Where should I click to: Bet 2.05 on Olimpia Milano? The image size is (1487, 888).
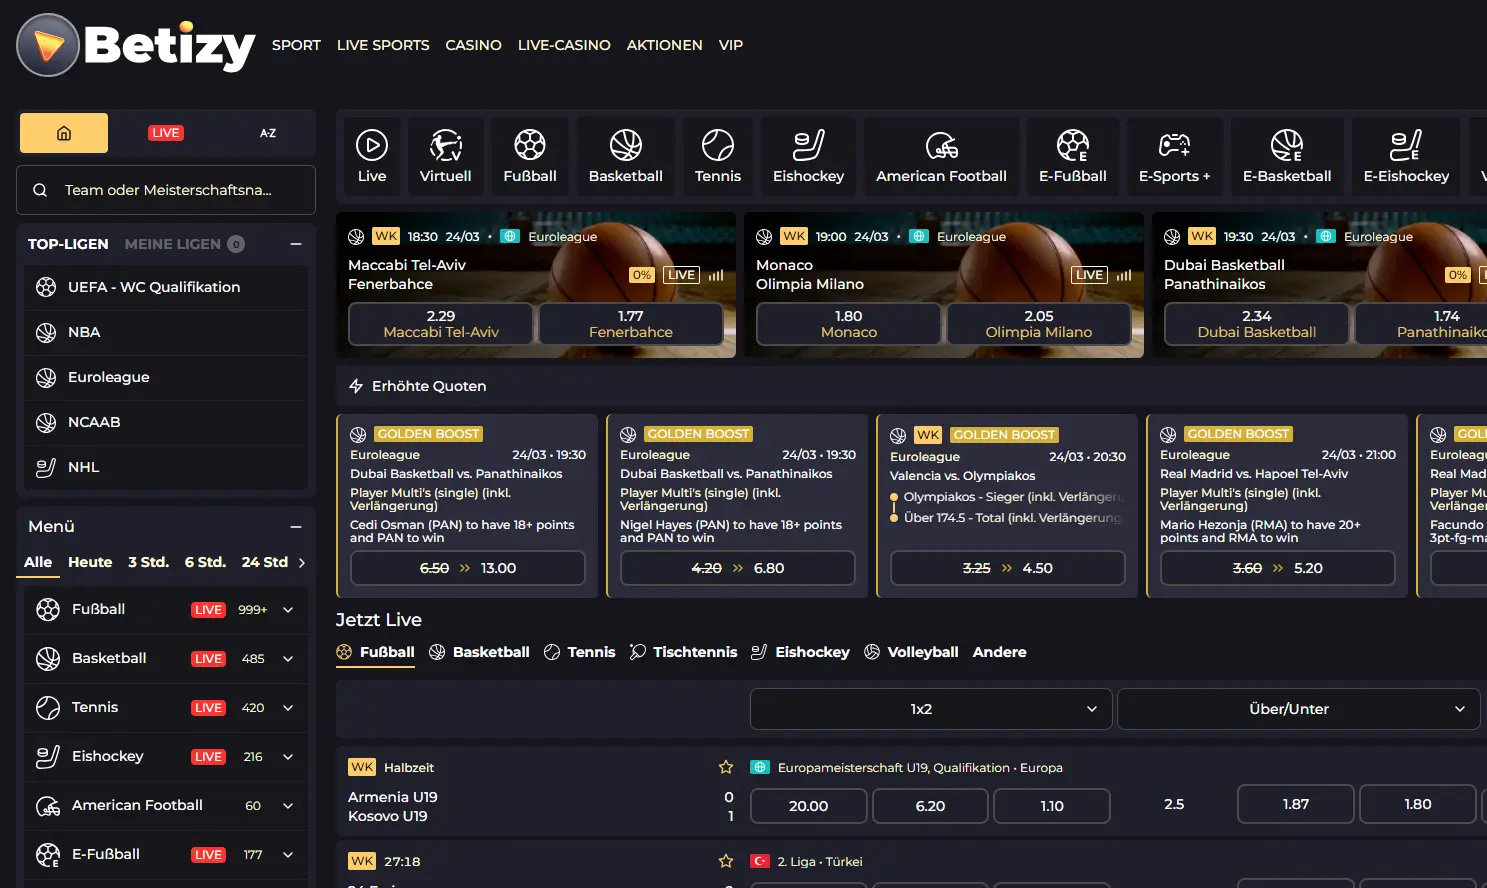1039,324
